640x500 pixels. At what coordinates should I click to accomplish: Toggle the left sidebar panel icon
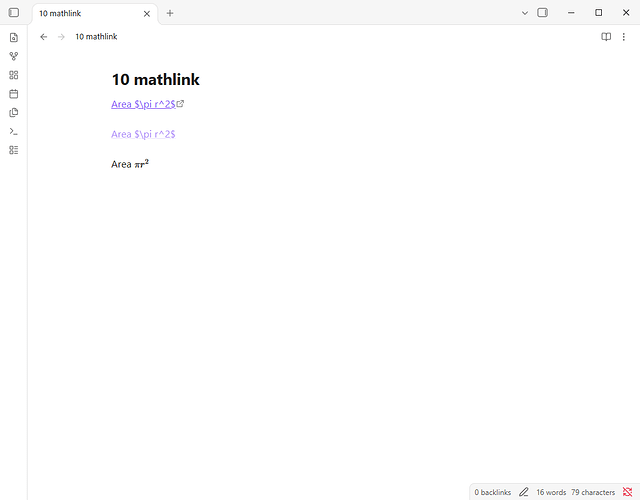14,13
